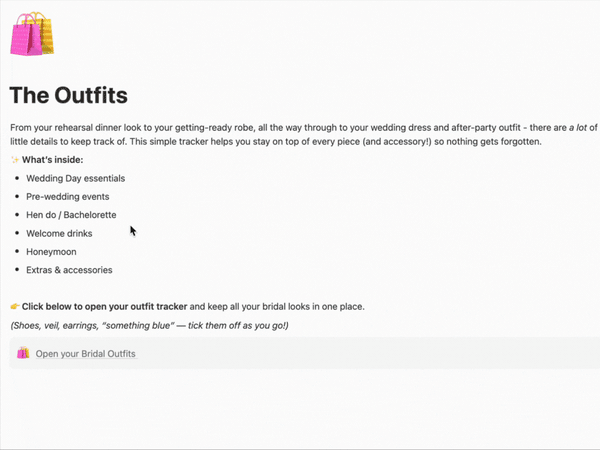Select the Wedding Day essentials list item
Viewport: 600px width, 450px height.
[x=76, y=178]
